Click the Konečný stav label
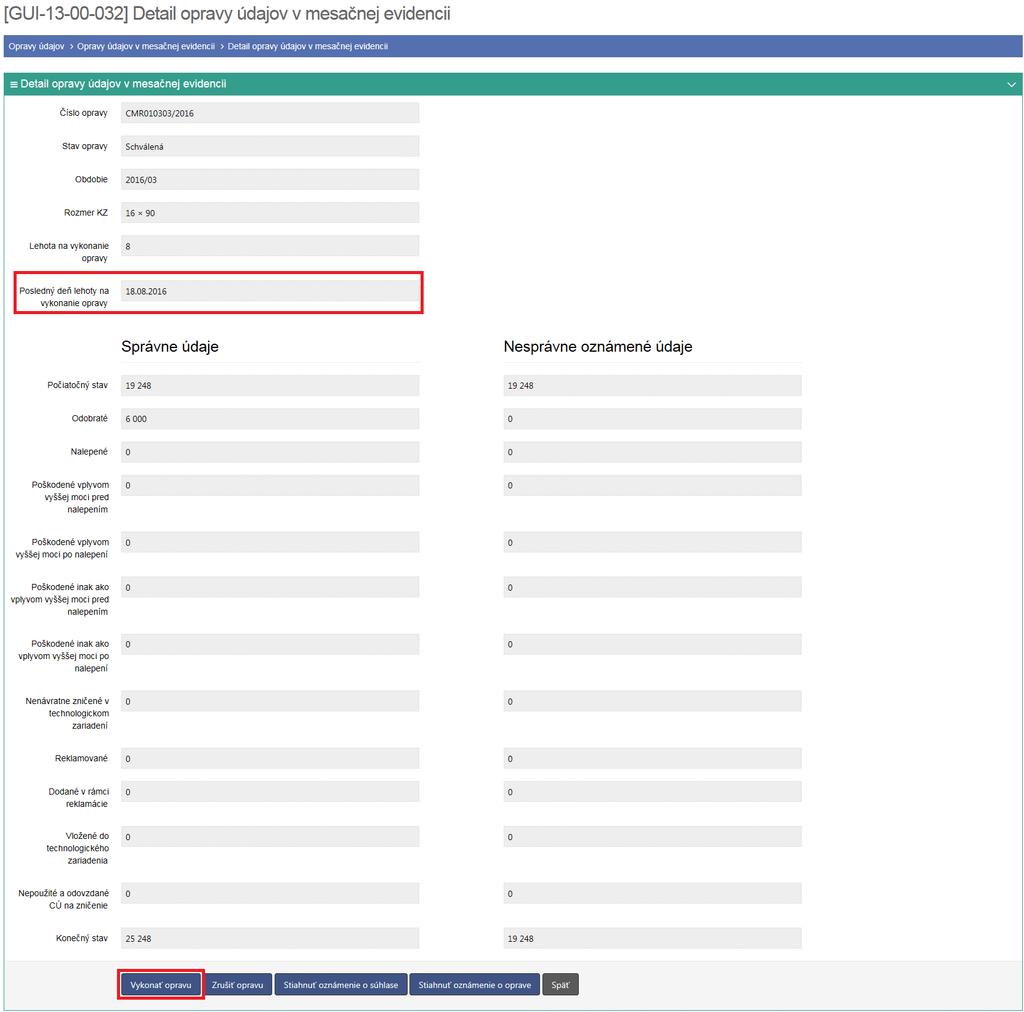The width and height of the screenshot is (1024, 1012). click(82, 938)
